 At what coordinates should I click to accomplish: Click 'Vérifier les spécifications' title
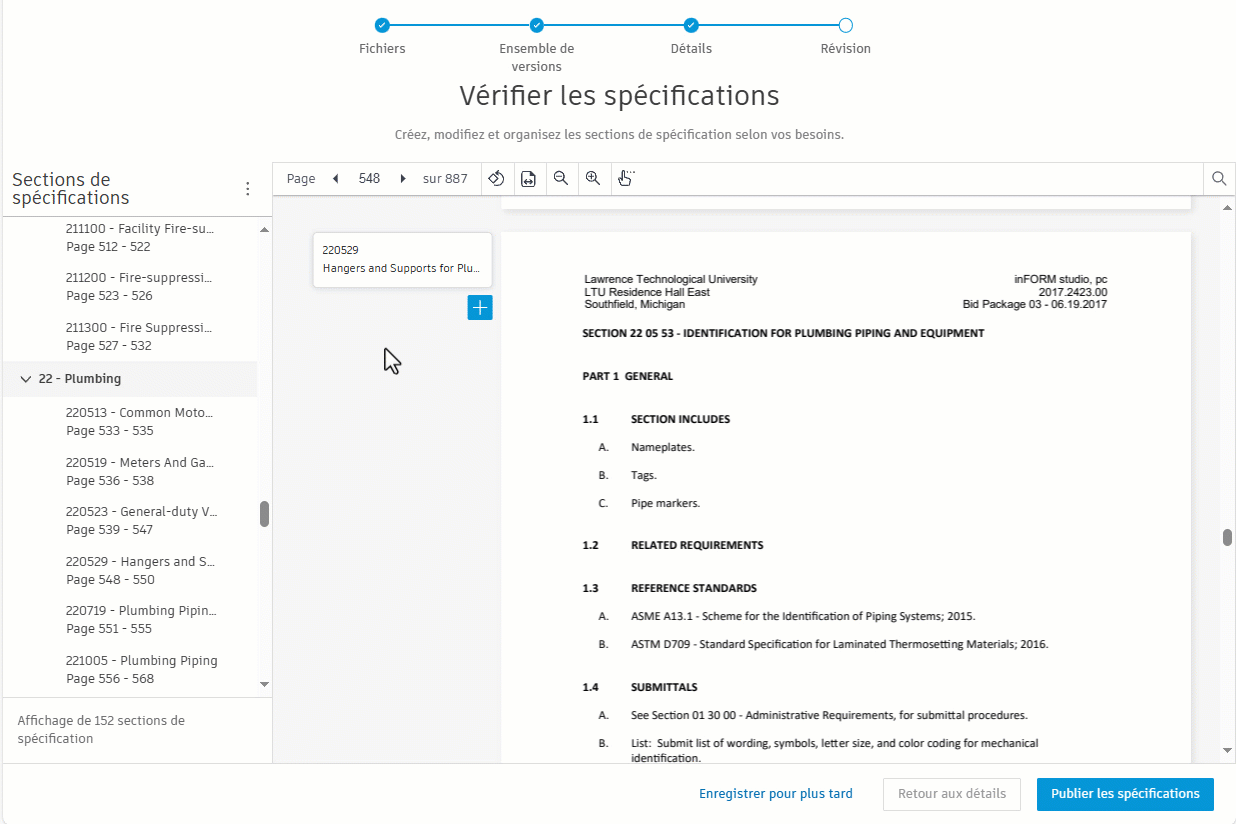pos(619,96)
